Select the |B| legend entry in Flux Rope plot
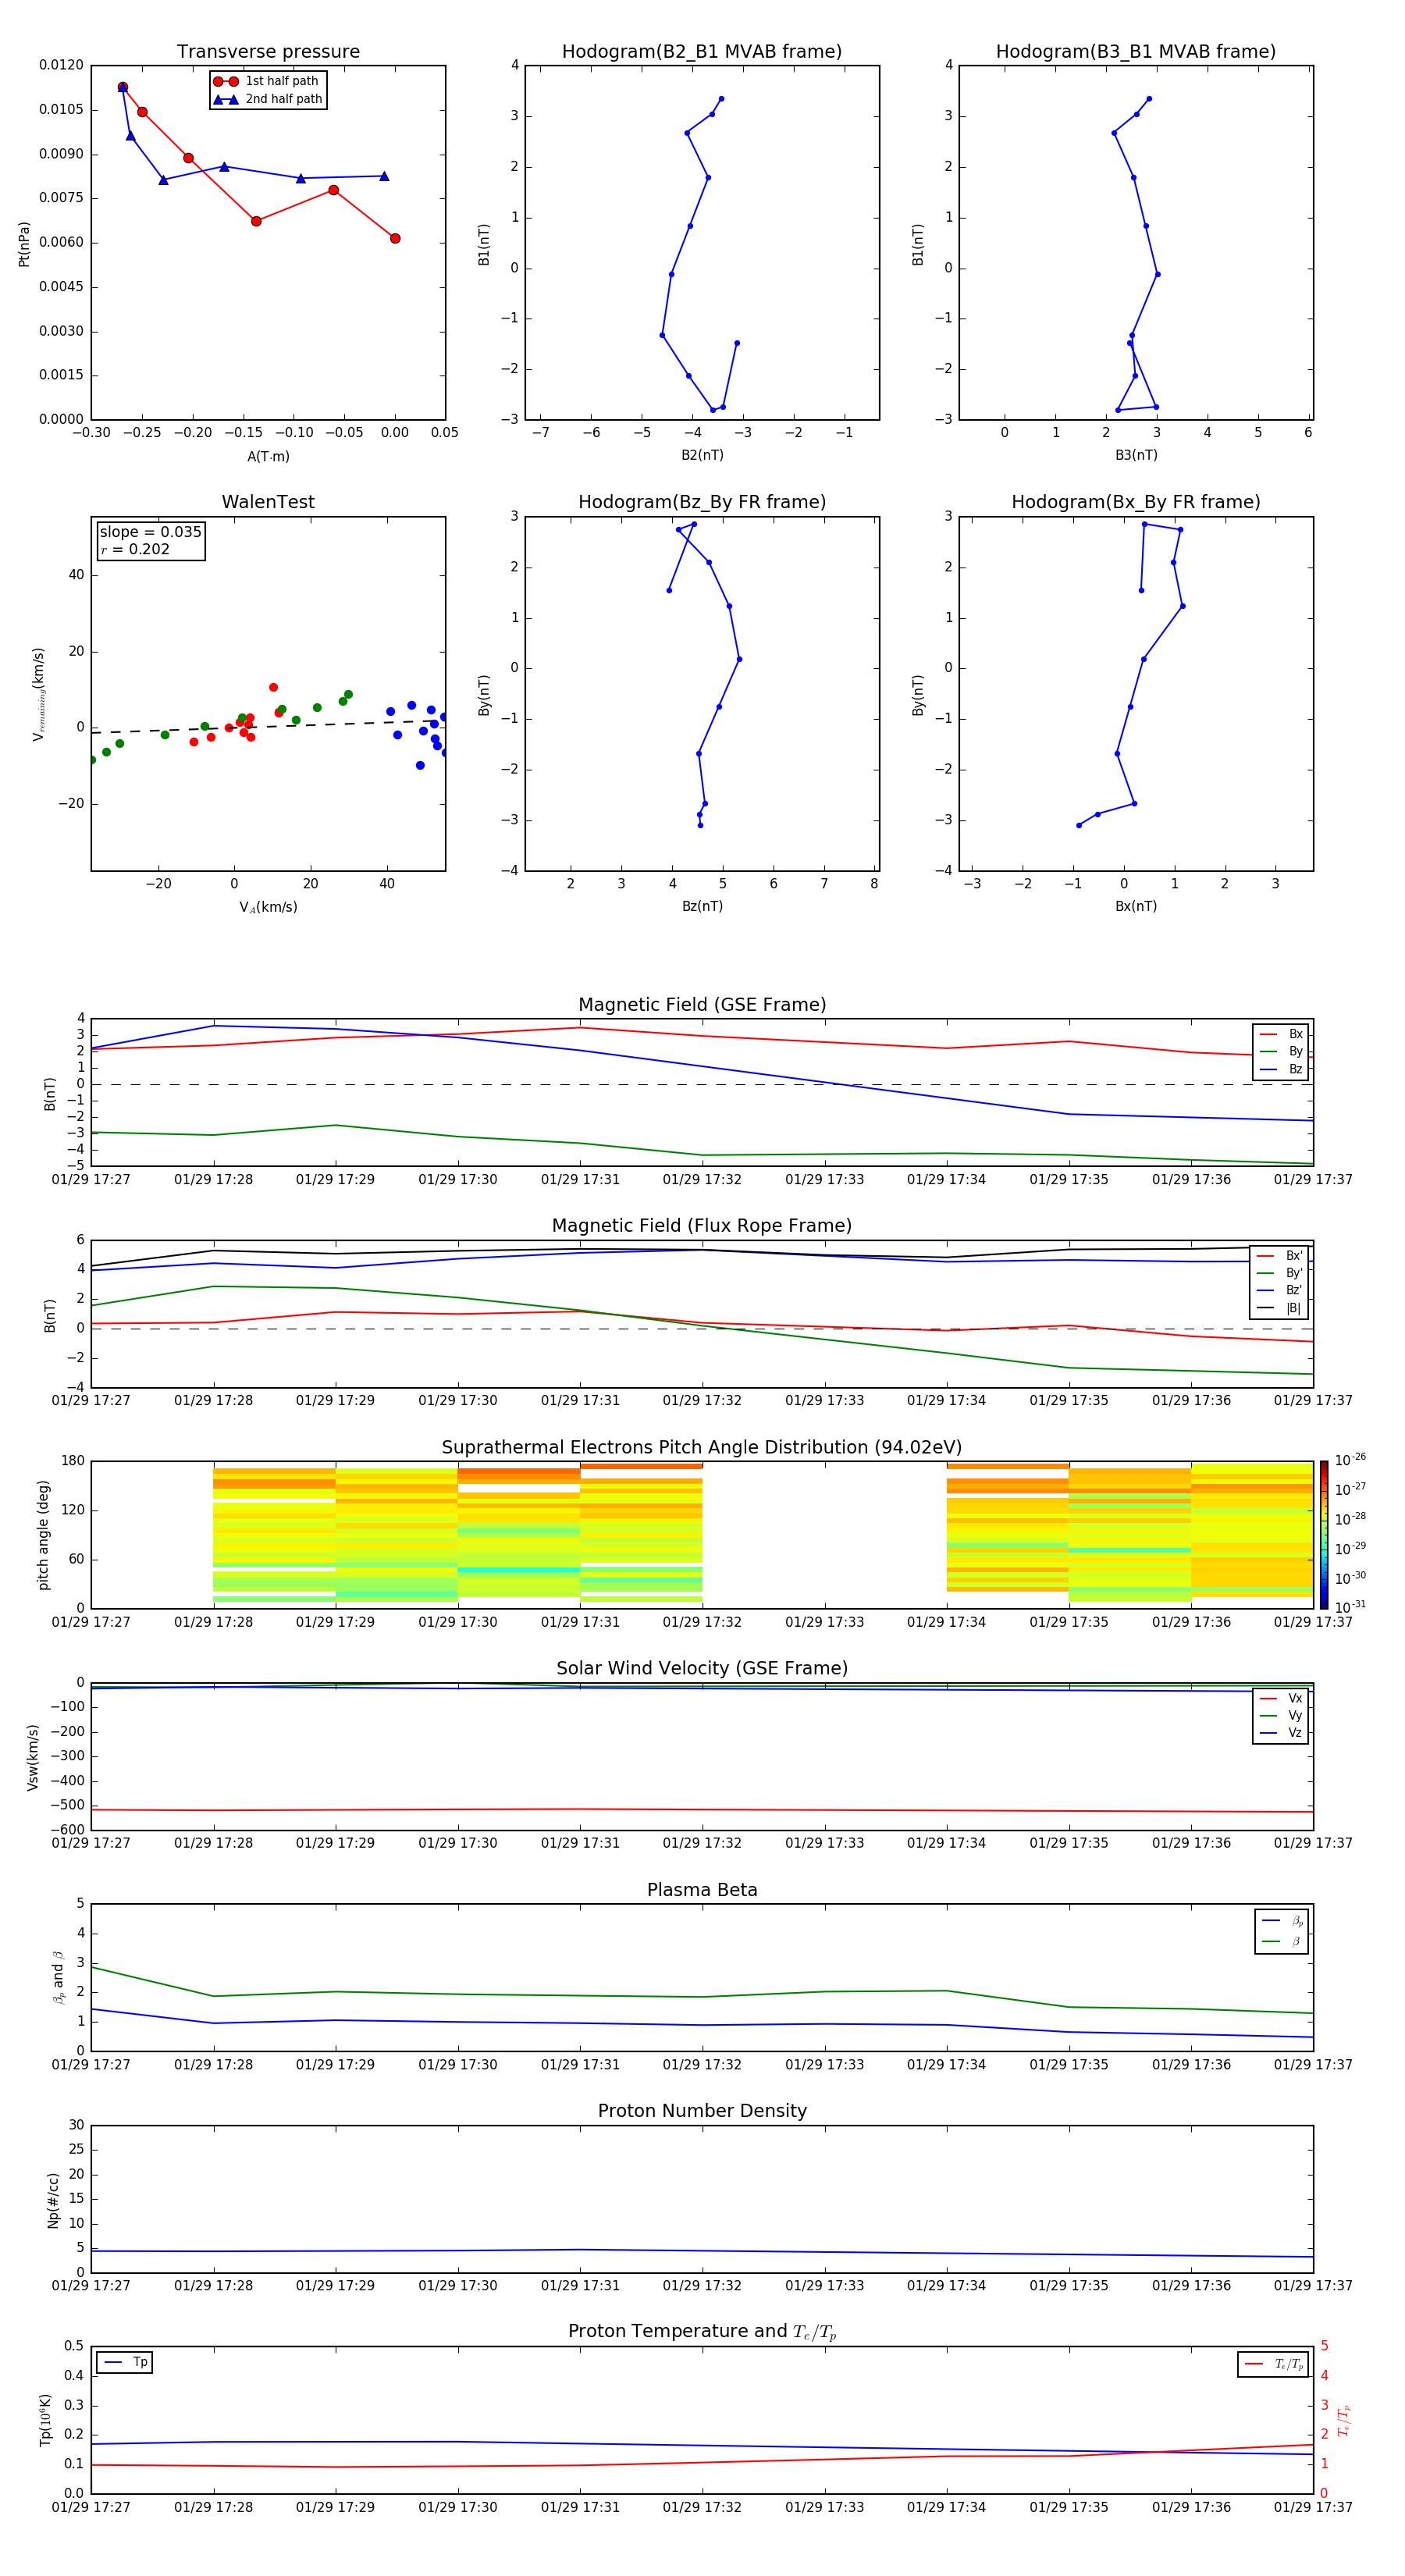 click(x=1280, y=1308)
